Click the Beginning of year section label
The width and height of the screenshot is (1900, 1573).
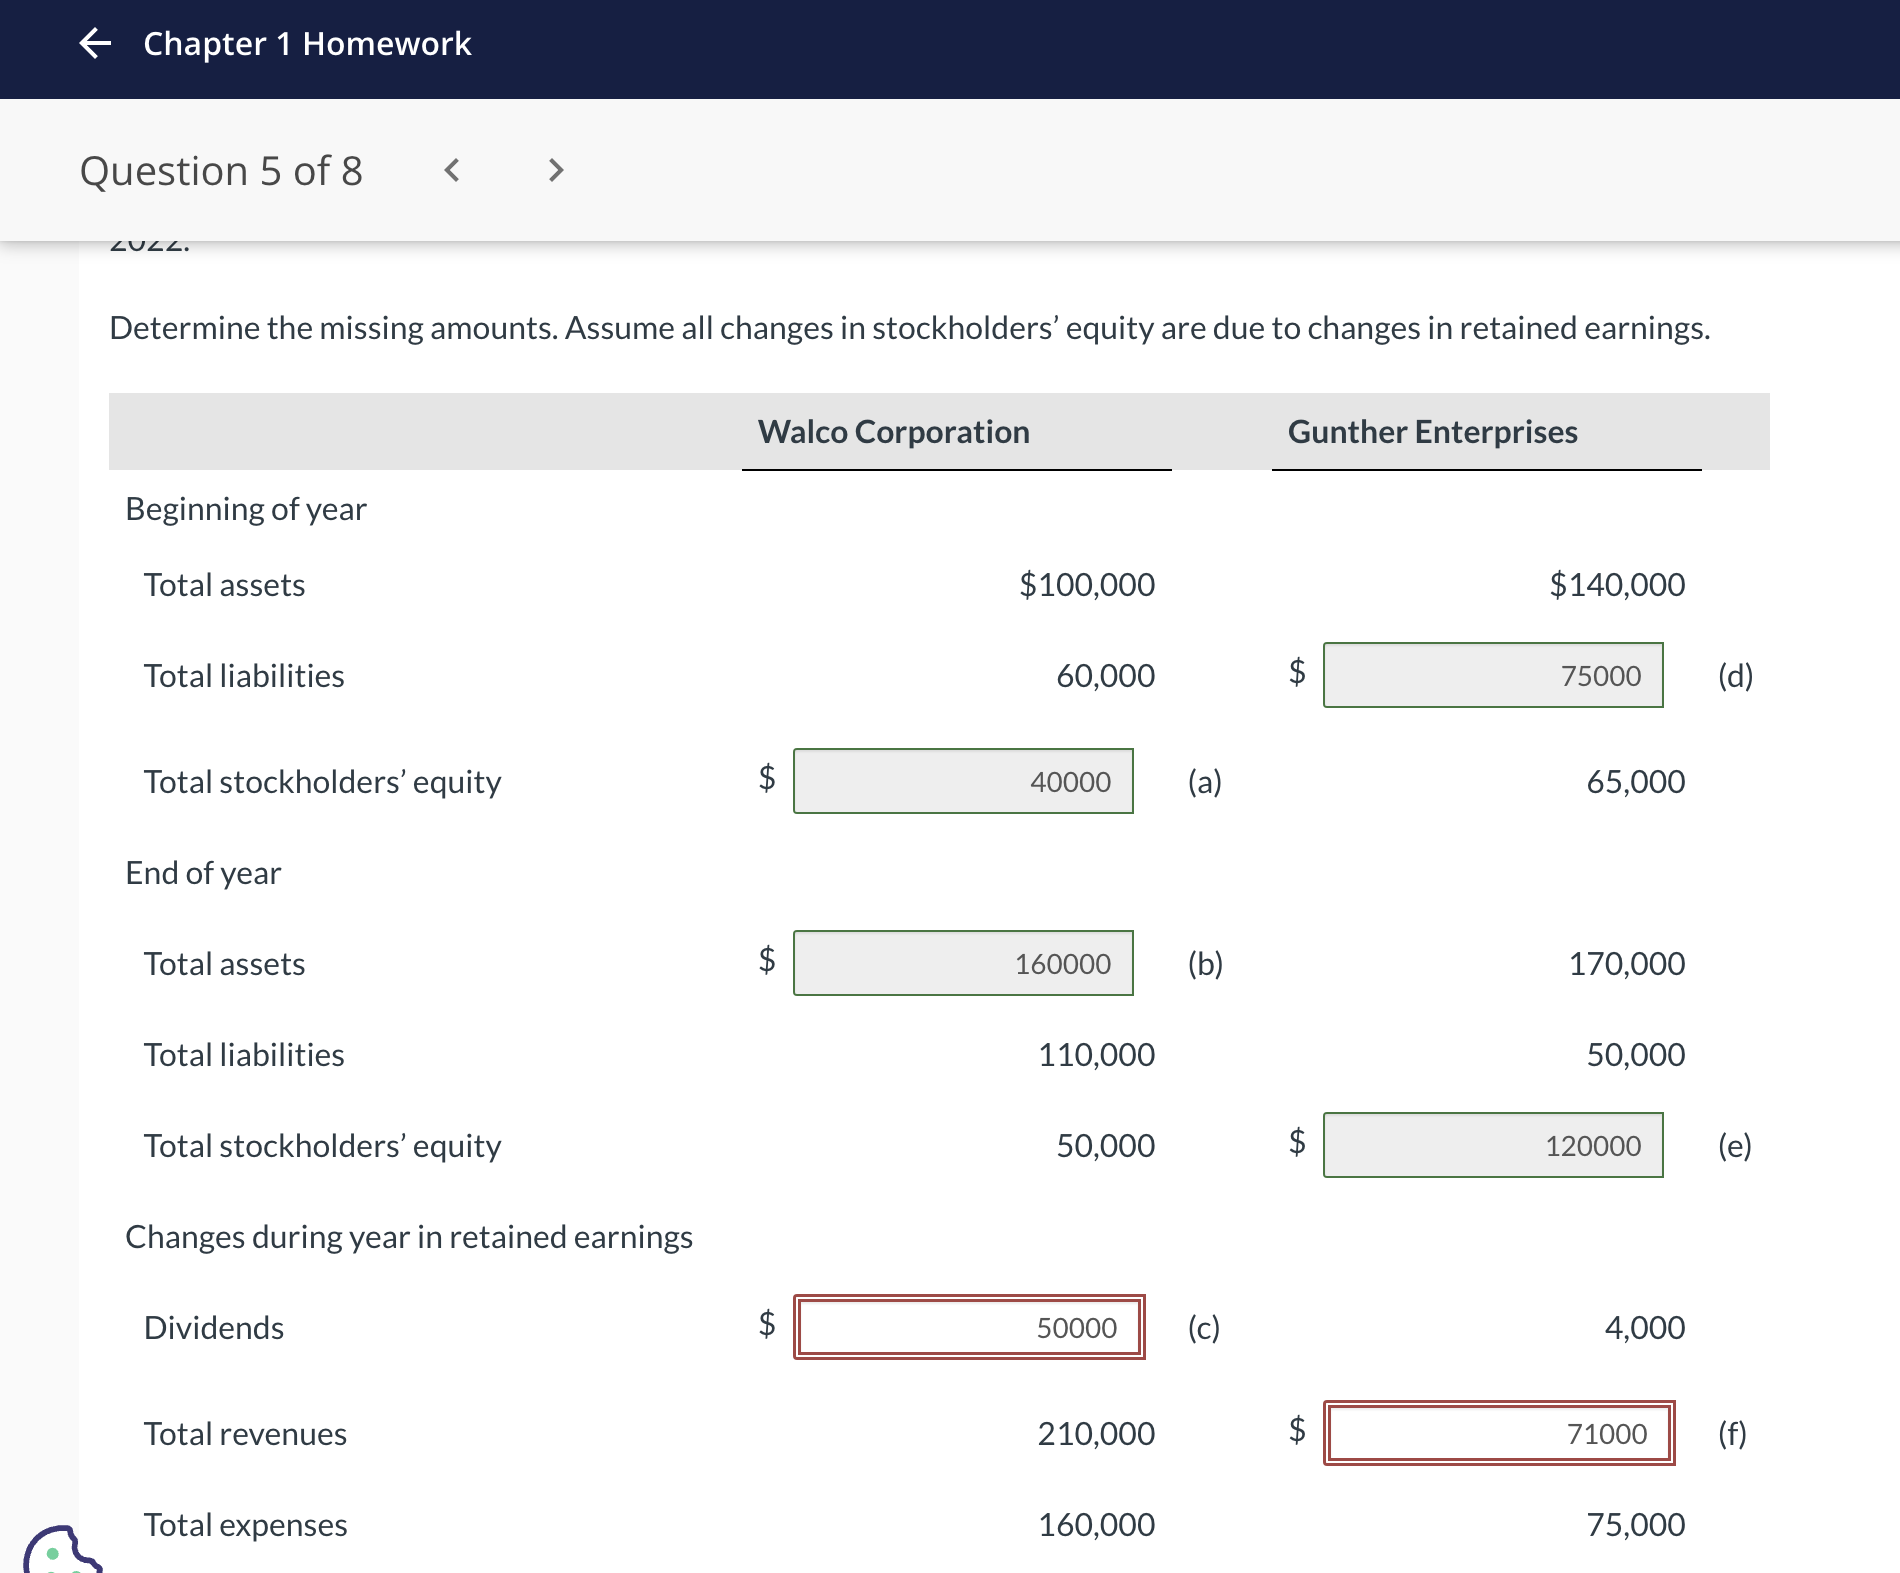tap(245, 508)
